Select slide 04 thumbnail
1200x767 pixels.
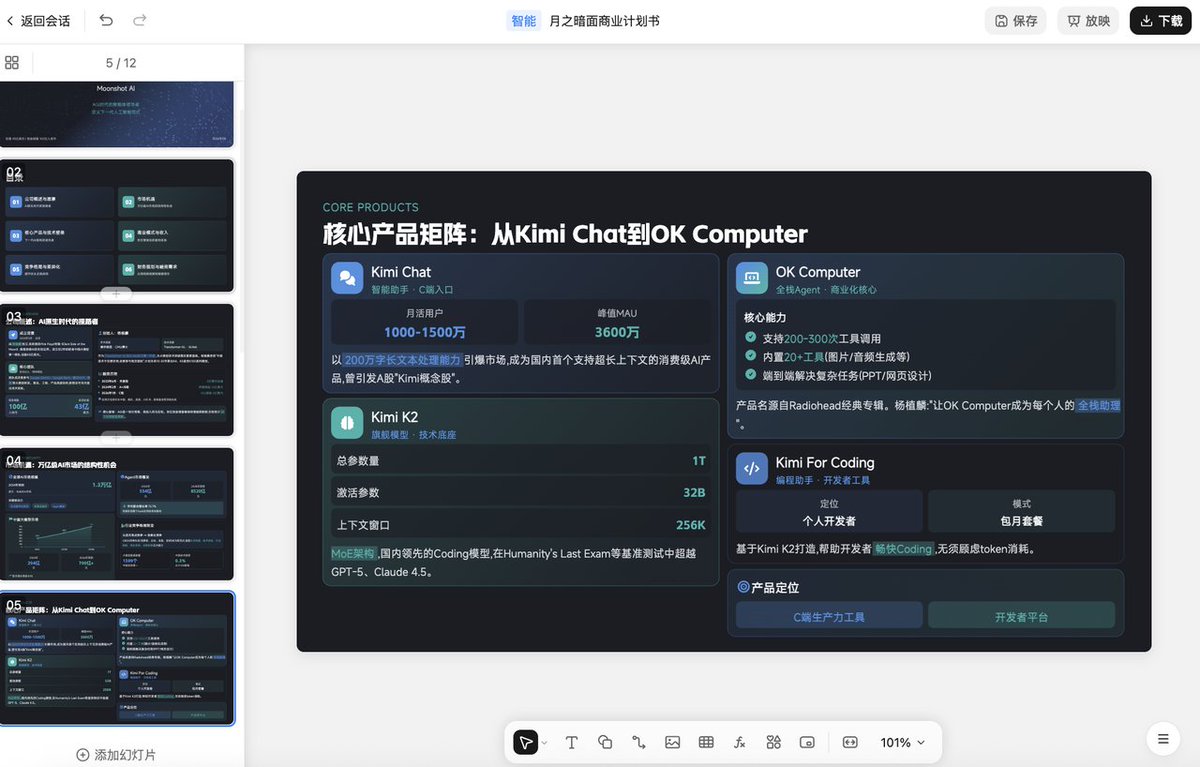coord(117,514)
